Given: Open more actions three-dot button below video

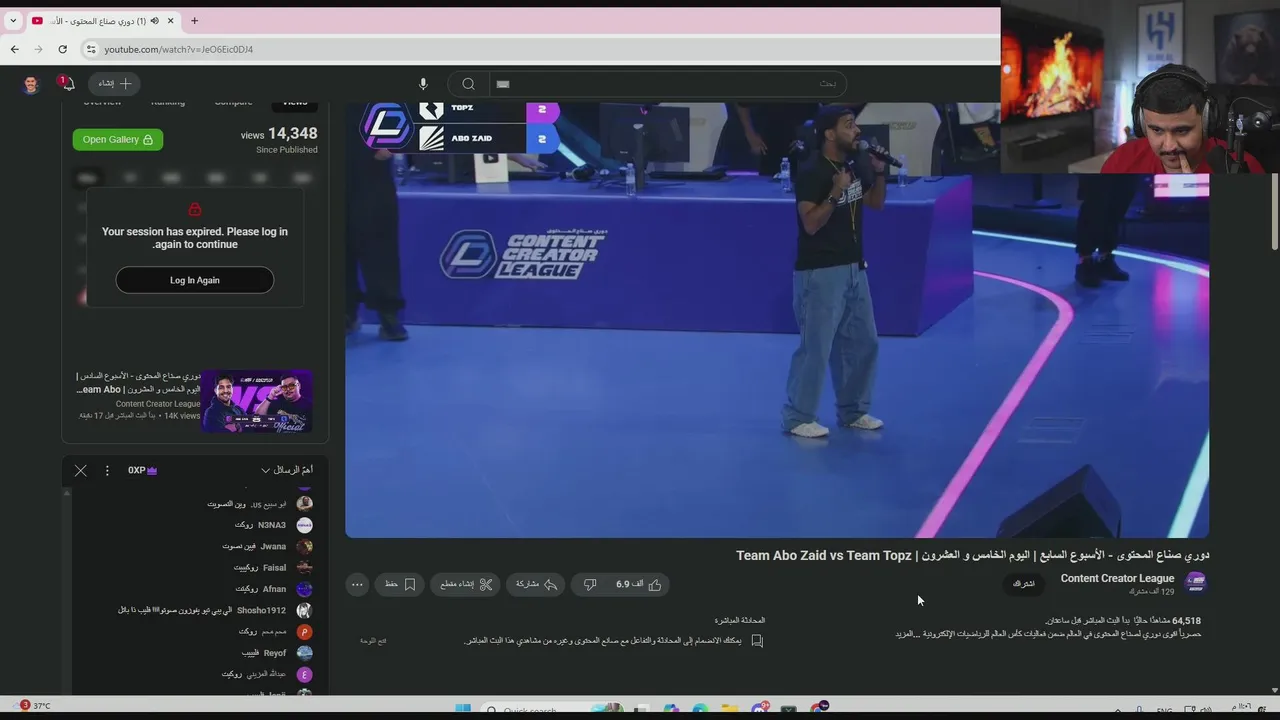Looking at the screenshot, I should pyautogui.click(x=357, y=584).
